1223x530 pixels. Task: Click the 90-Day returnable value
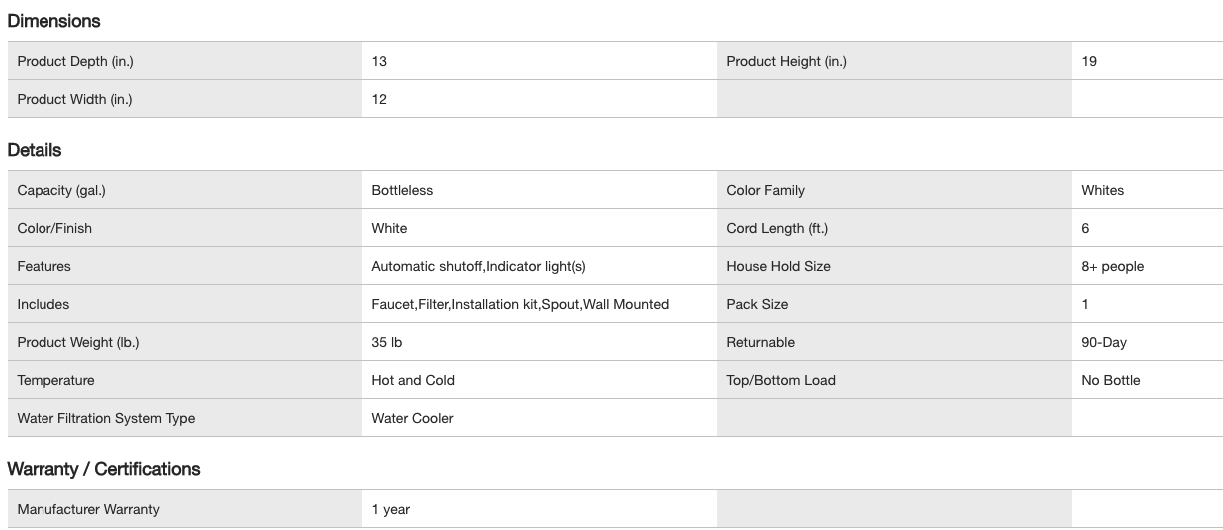[1104, 342]
